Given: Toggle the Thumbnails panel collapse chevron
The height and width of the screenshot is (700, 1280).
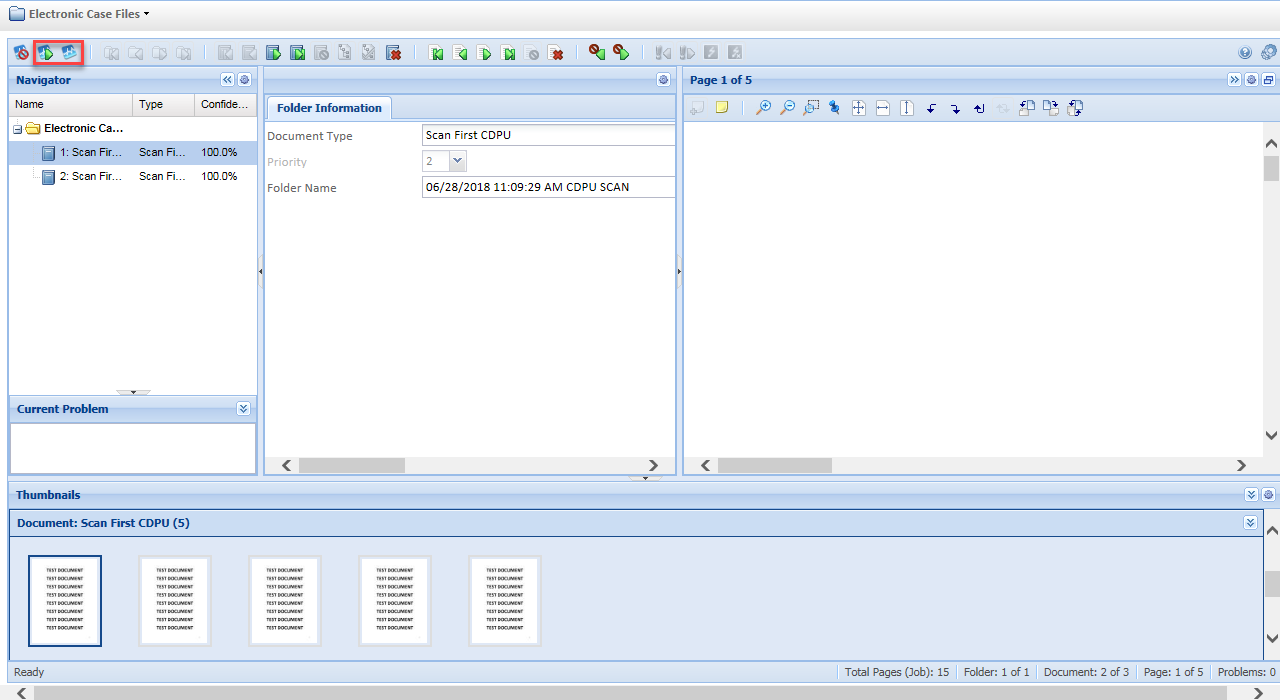Looking at the screenshot, I should [x=1251, y=495].
